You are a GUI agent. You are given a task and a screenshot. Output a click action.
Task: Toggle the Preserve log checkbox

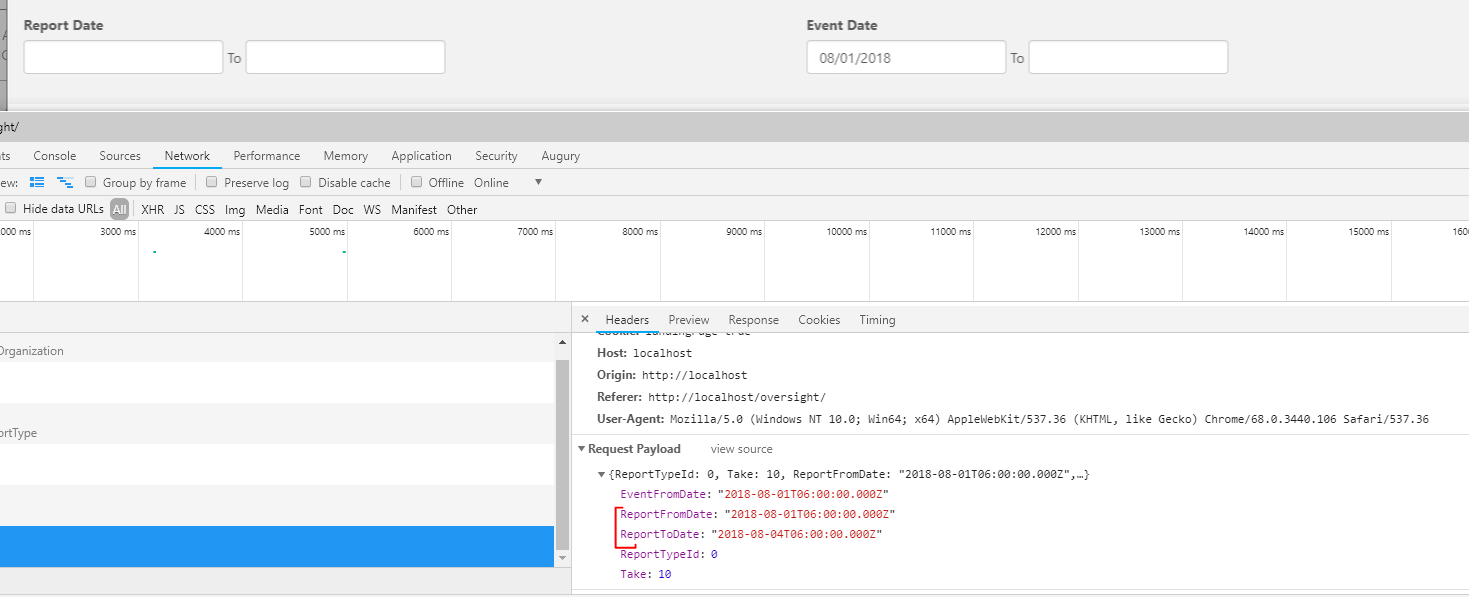(212, 182)
